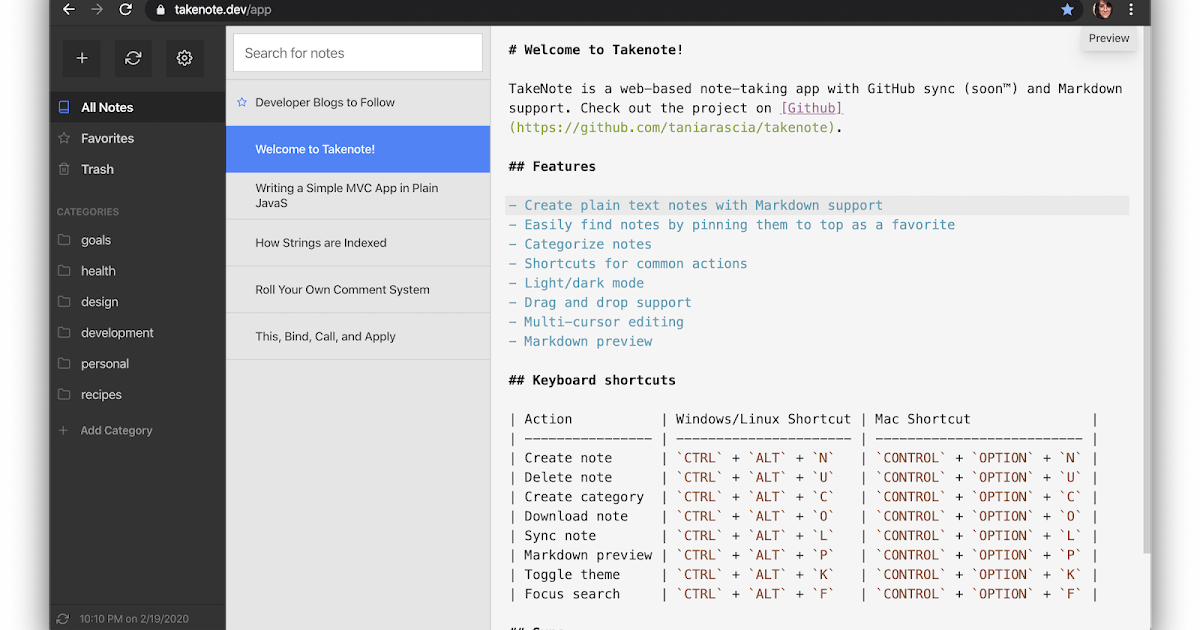Open settings with the gear icon

click(184, 58)
